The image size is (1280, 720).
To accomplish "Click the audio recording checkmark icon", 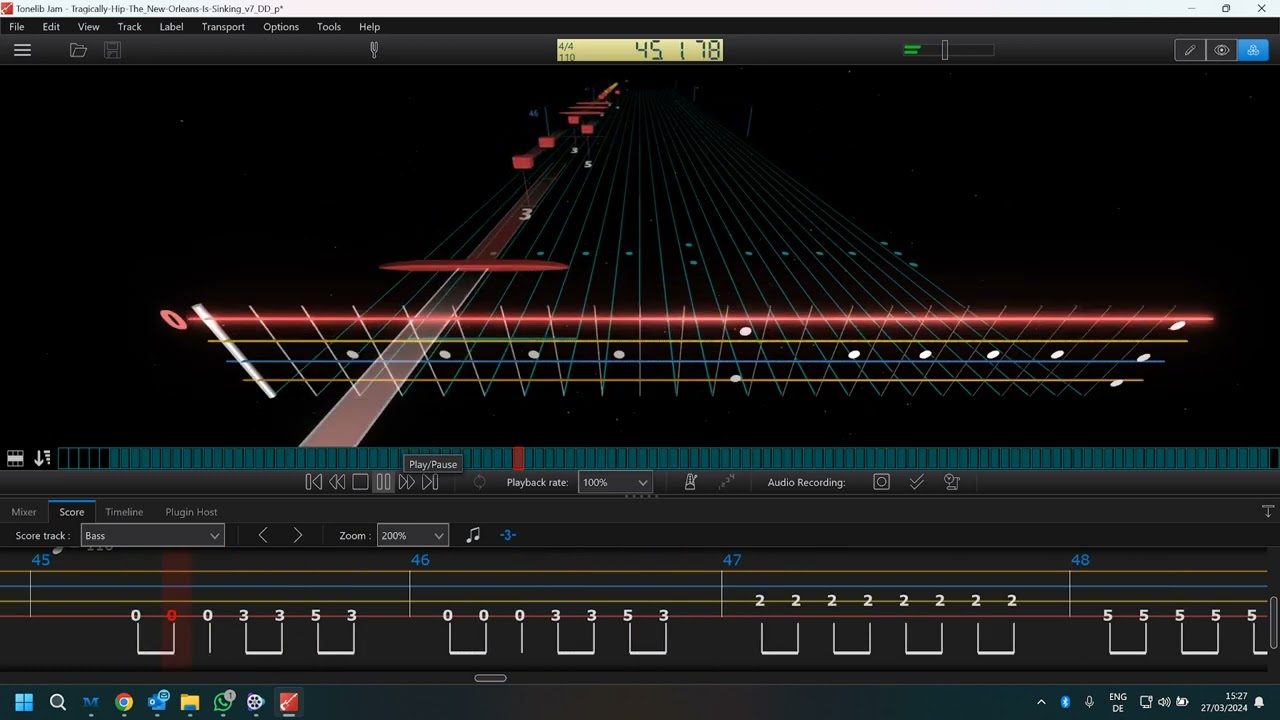I will pos(916,482).
